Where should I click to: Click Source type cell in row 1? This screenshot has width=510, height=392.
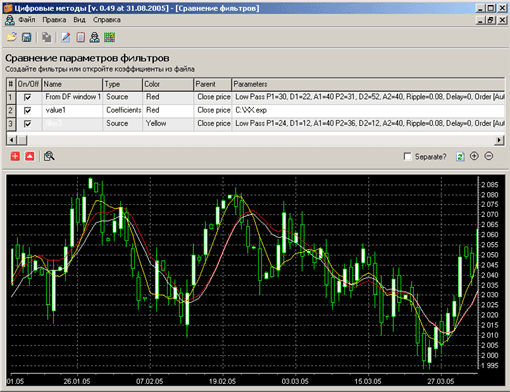point(123,97)
